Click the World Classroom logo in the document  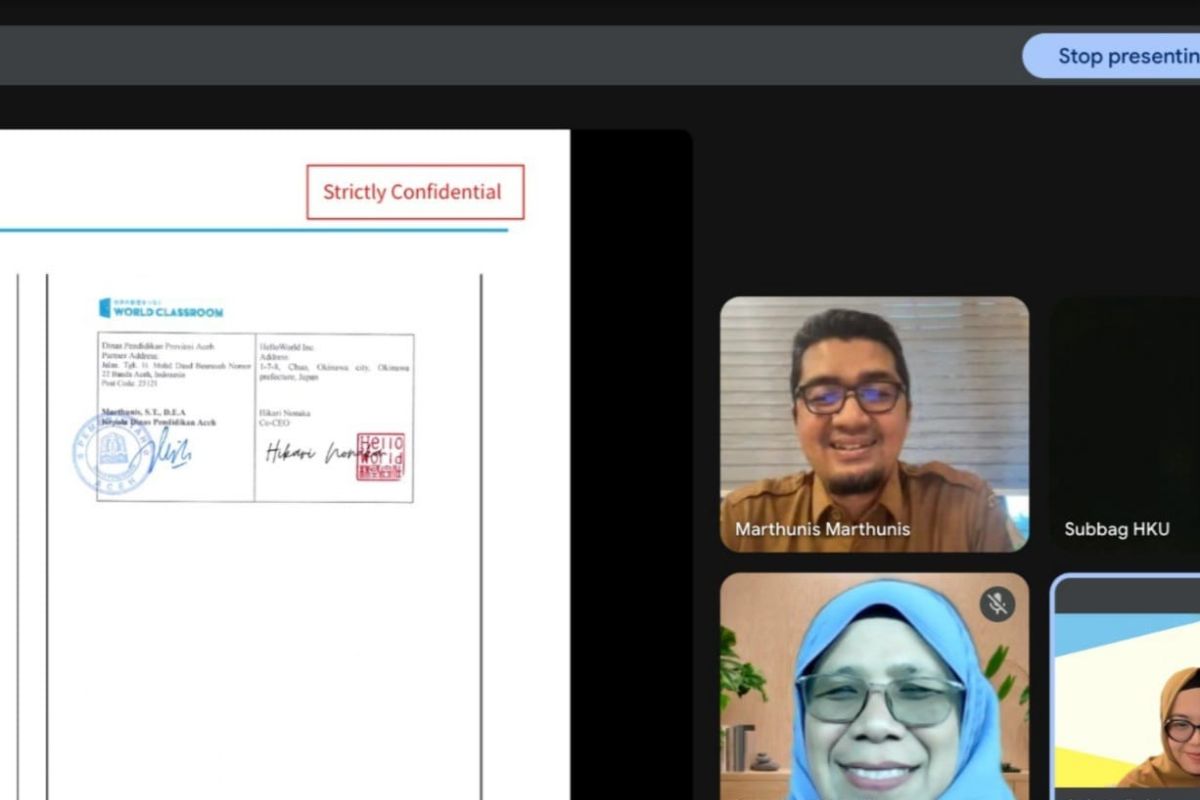(161, 309)
